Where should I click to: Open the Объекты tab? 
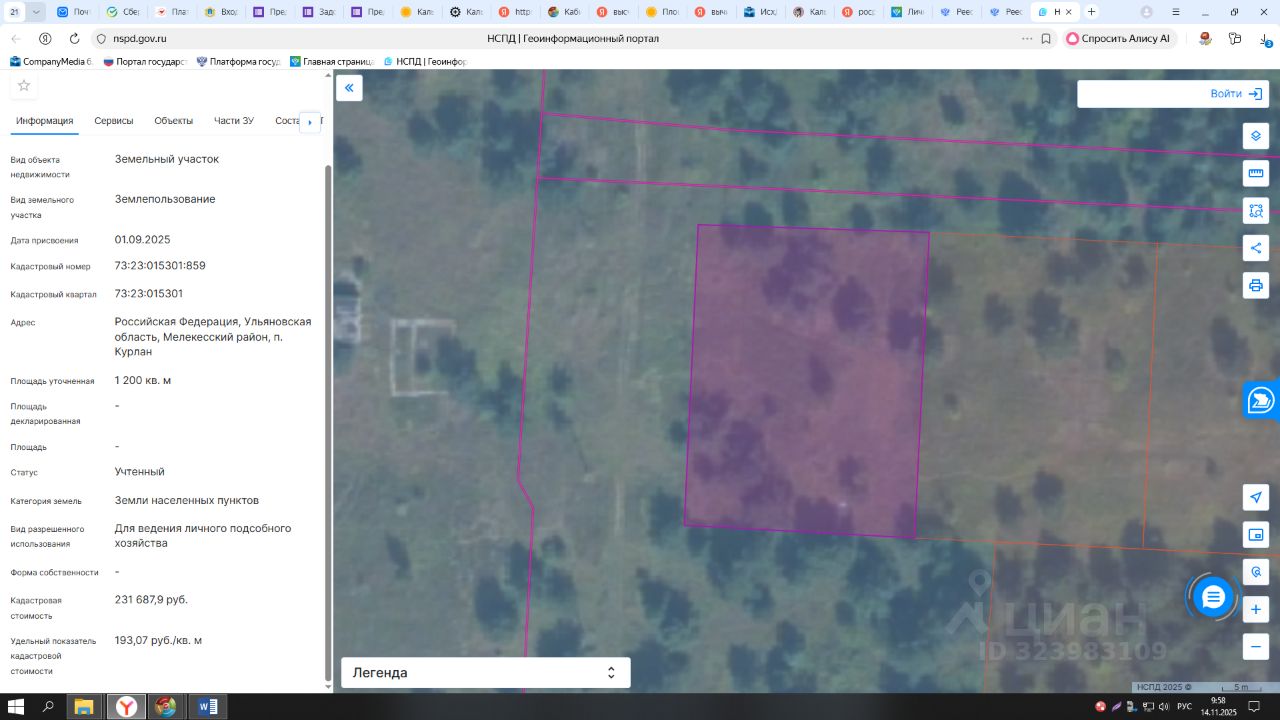coord(173,121)
